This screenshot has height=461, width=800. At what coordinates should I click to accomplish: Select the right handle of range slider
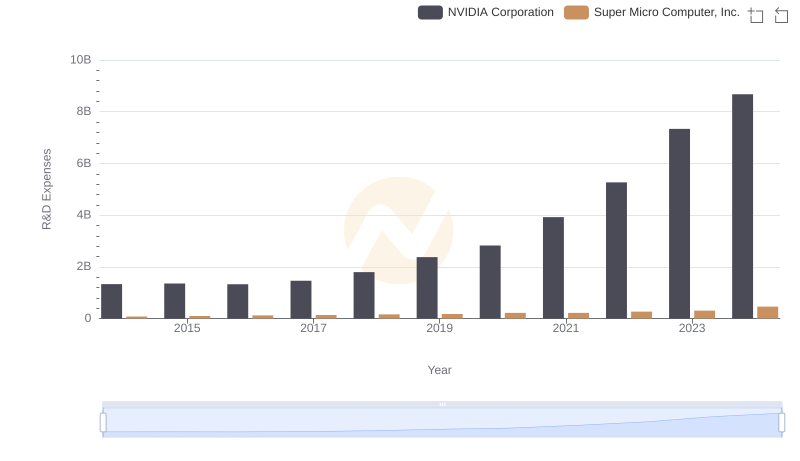click(782, 423)
